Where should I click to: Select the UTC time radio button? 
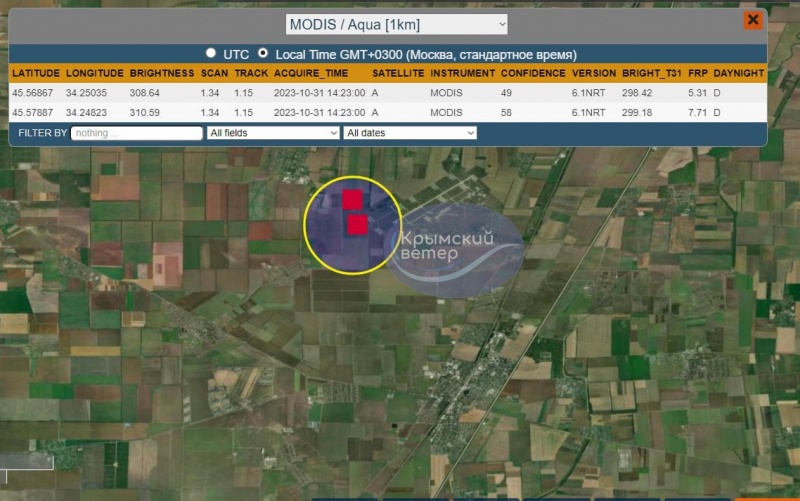point(210,53)
